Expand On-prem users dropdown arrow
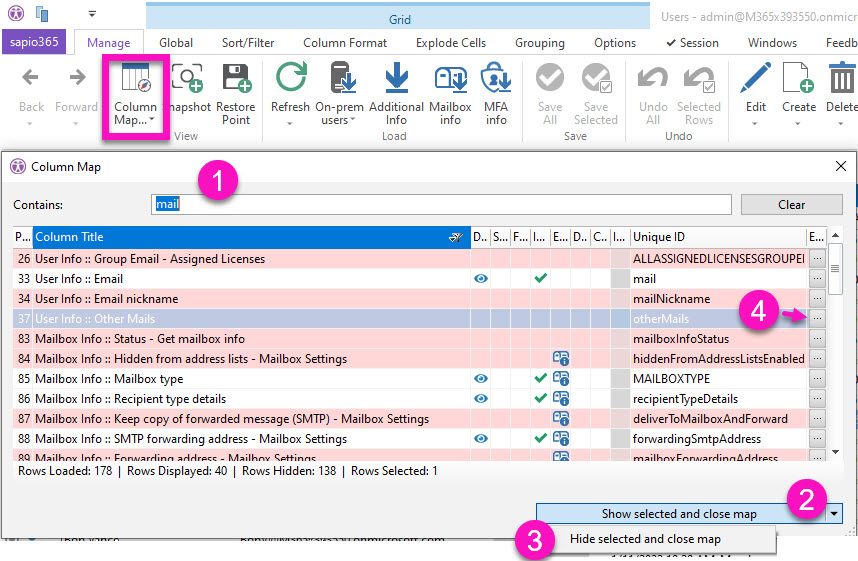This screenshot has width=858, height=561. point(353,120)
